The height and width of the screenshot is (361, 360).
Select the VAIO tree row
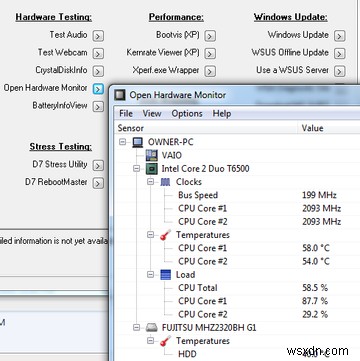pyautogui.click(x=237, y=156)
